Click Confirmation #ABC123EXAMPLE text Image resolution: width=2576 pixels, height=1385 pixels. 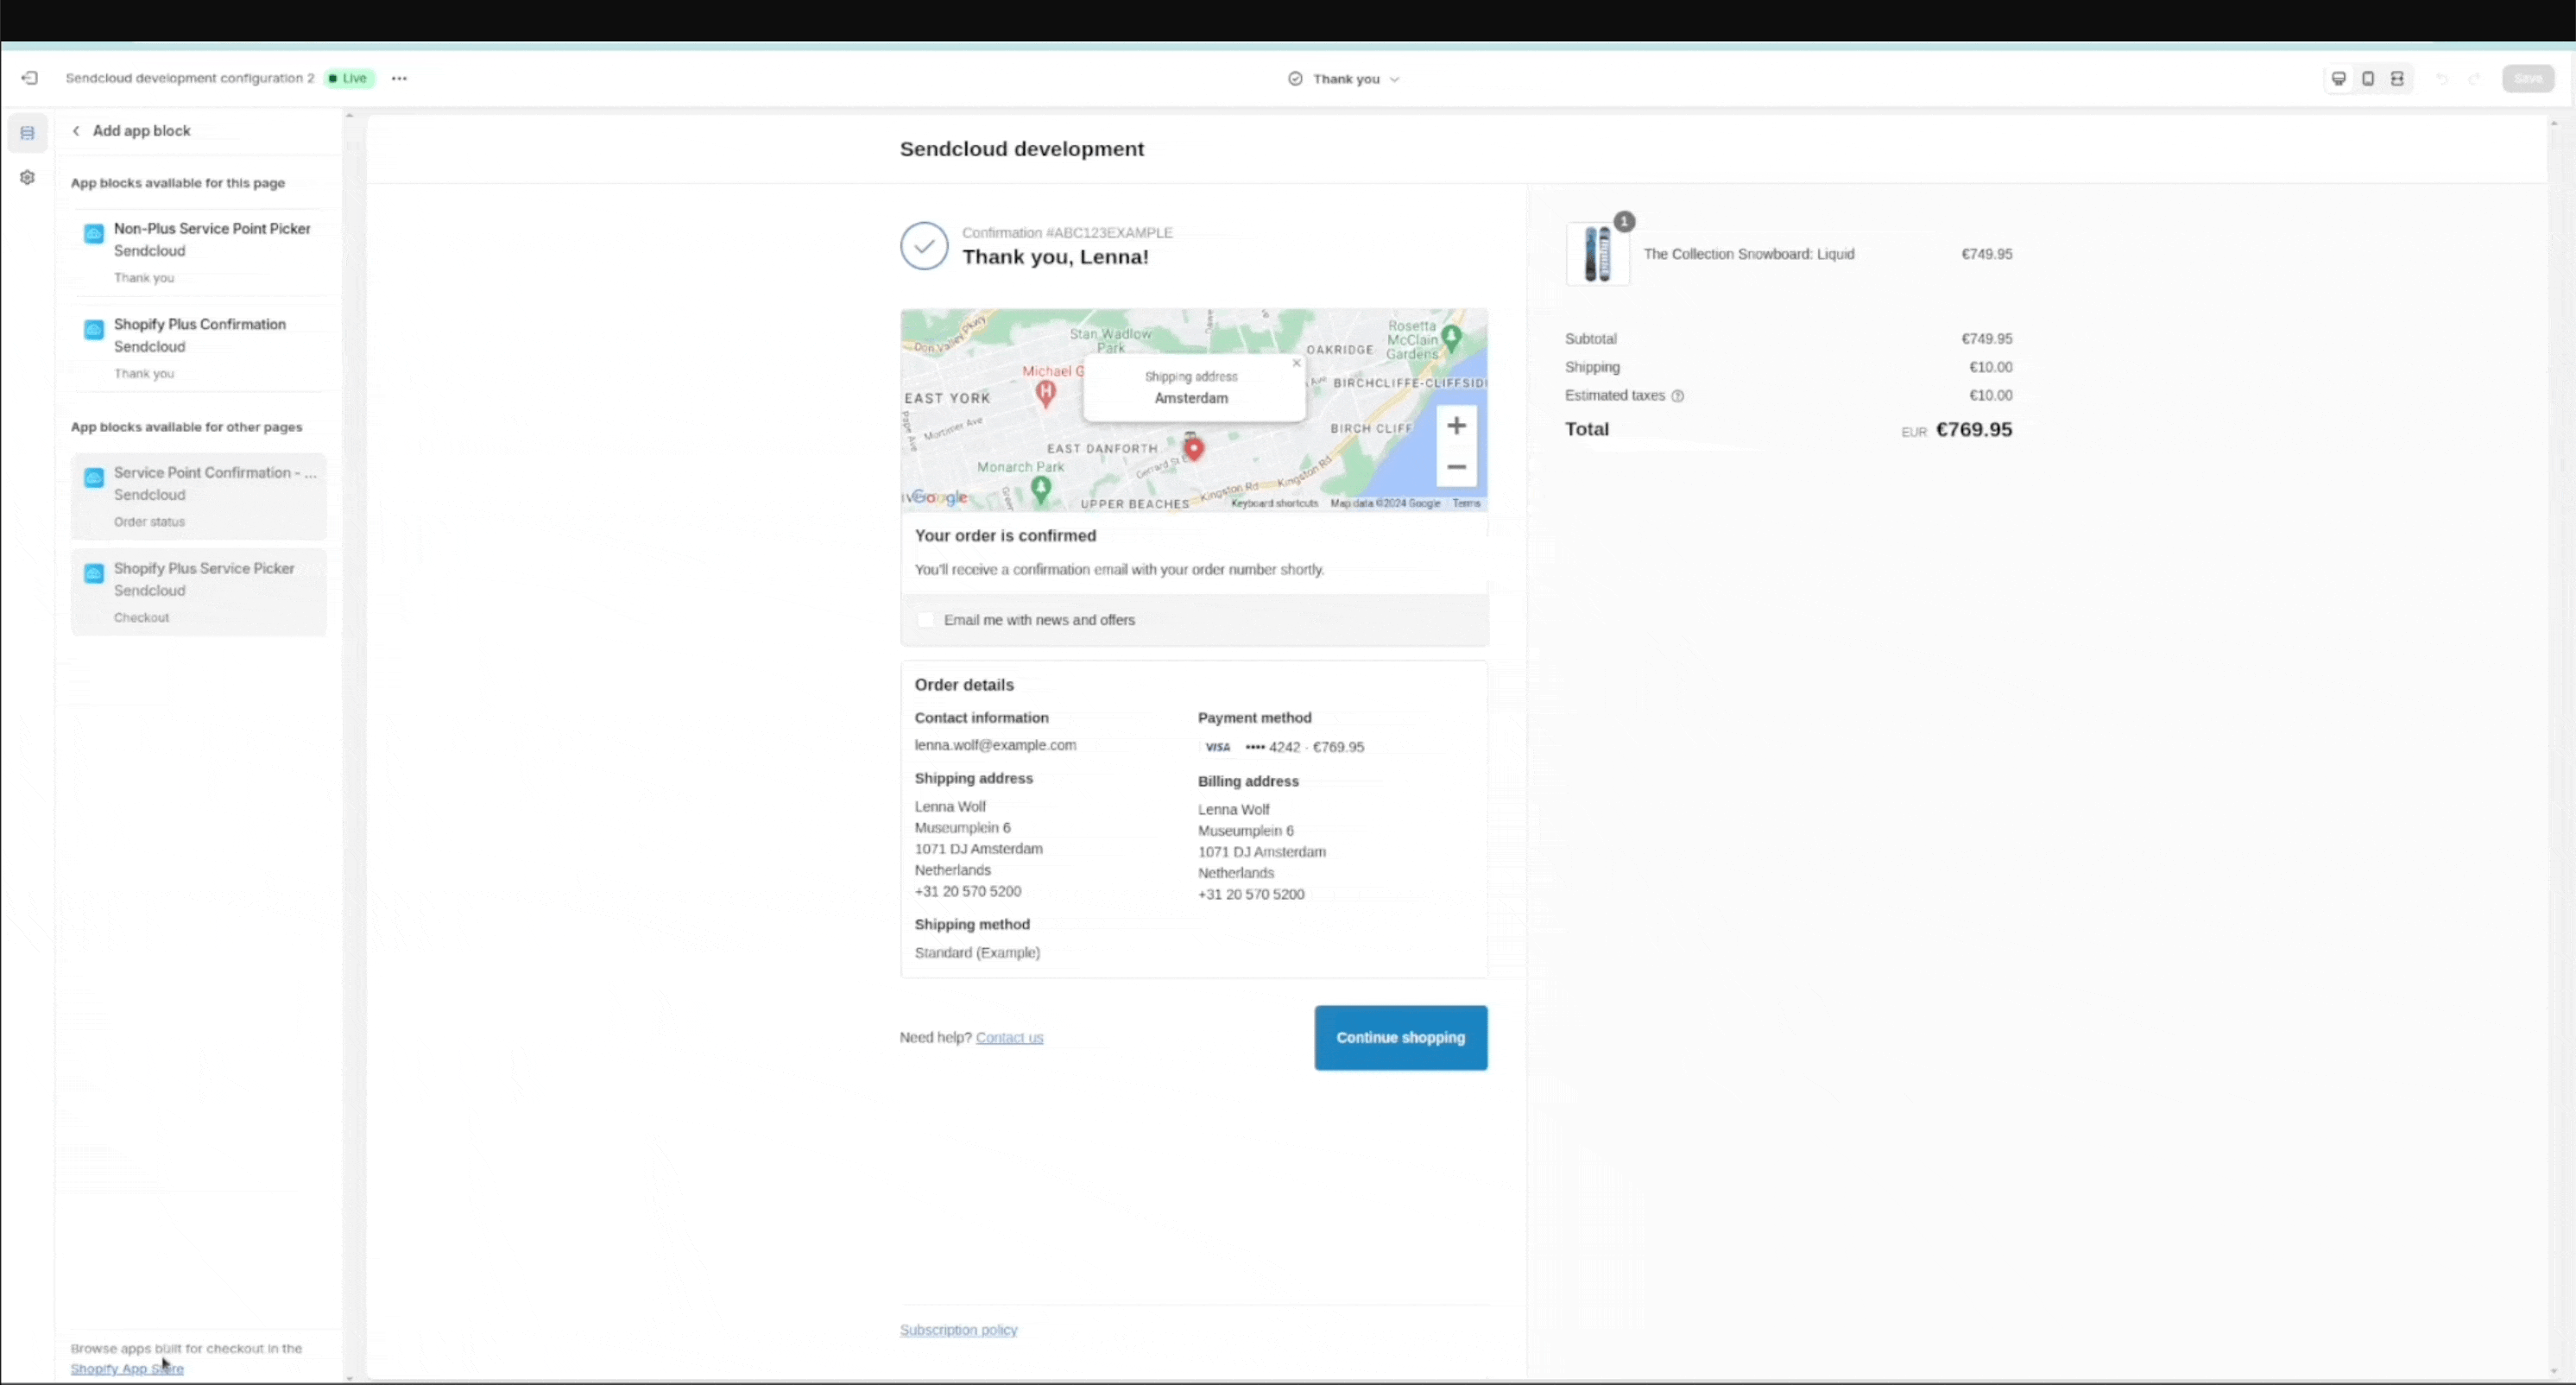tap(1067, 233)
